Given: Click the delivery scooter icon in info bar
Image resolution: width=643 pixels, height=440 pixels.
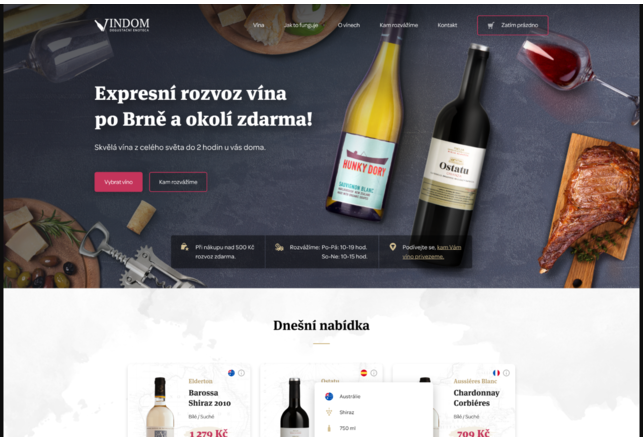Looking at the screenshot, I should pyautogui.click(x=279, y=247).
